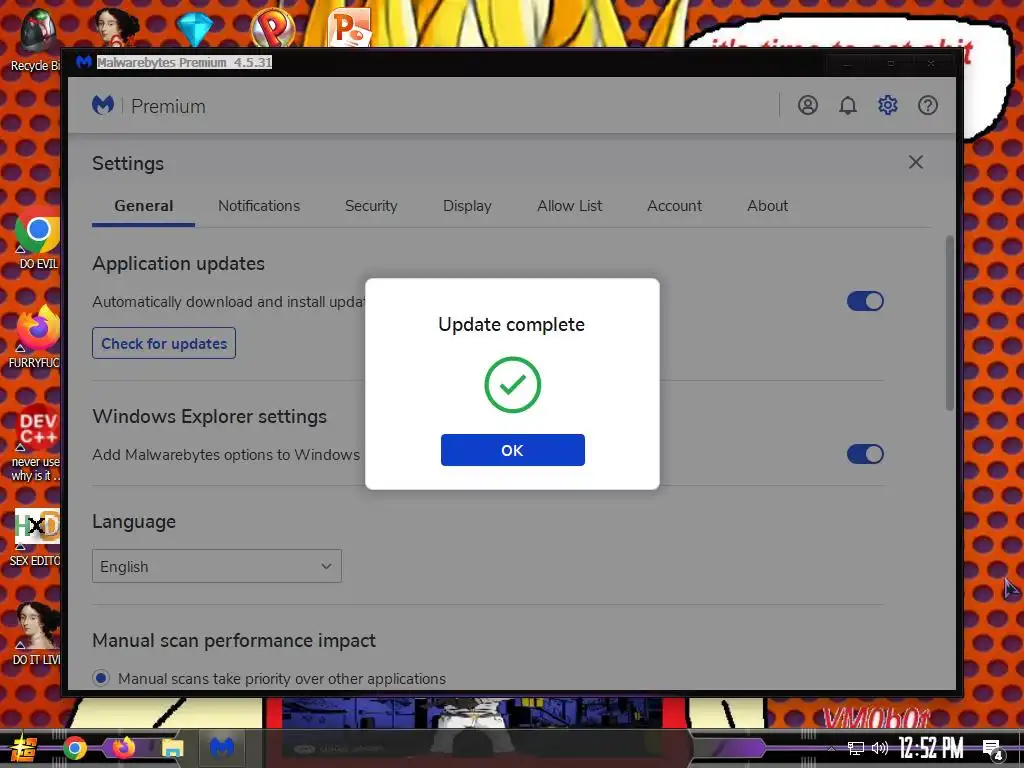Image resolution: width=1024 pixels, height=768 pixels.
Task: Click OK in Update complete dialog
Action: tap(512, 450)
